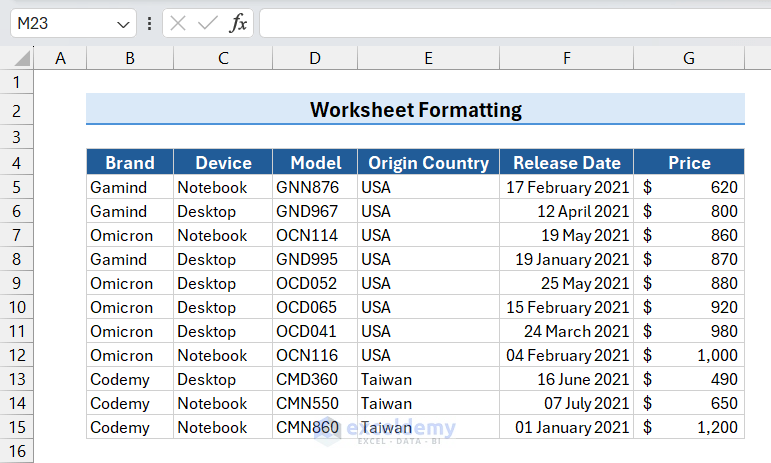The image size is (771, 463).
Task: Select the price cell showing 490
Action: pos(689,379)
